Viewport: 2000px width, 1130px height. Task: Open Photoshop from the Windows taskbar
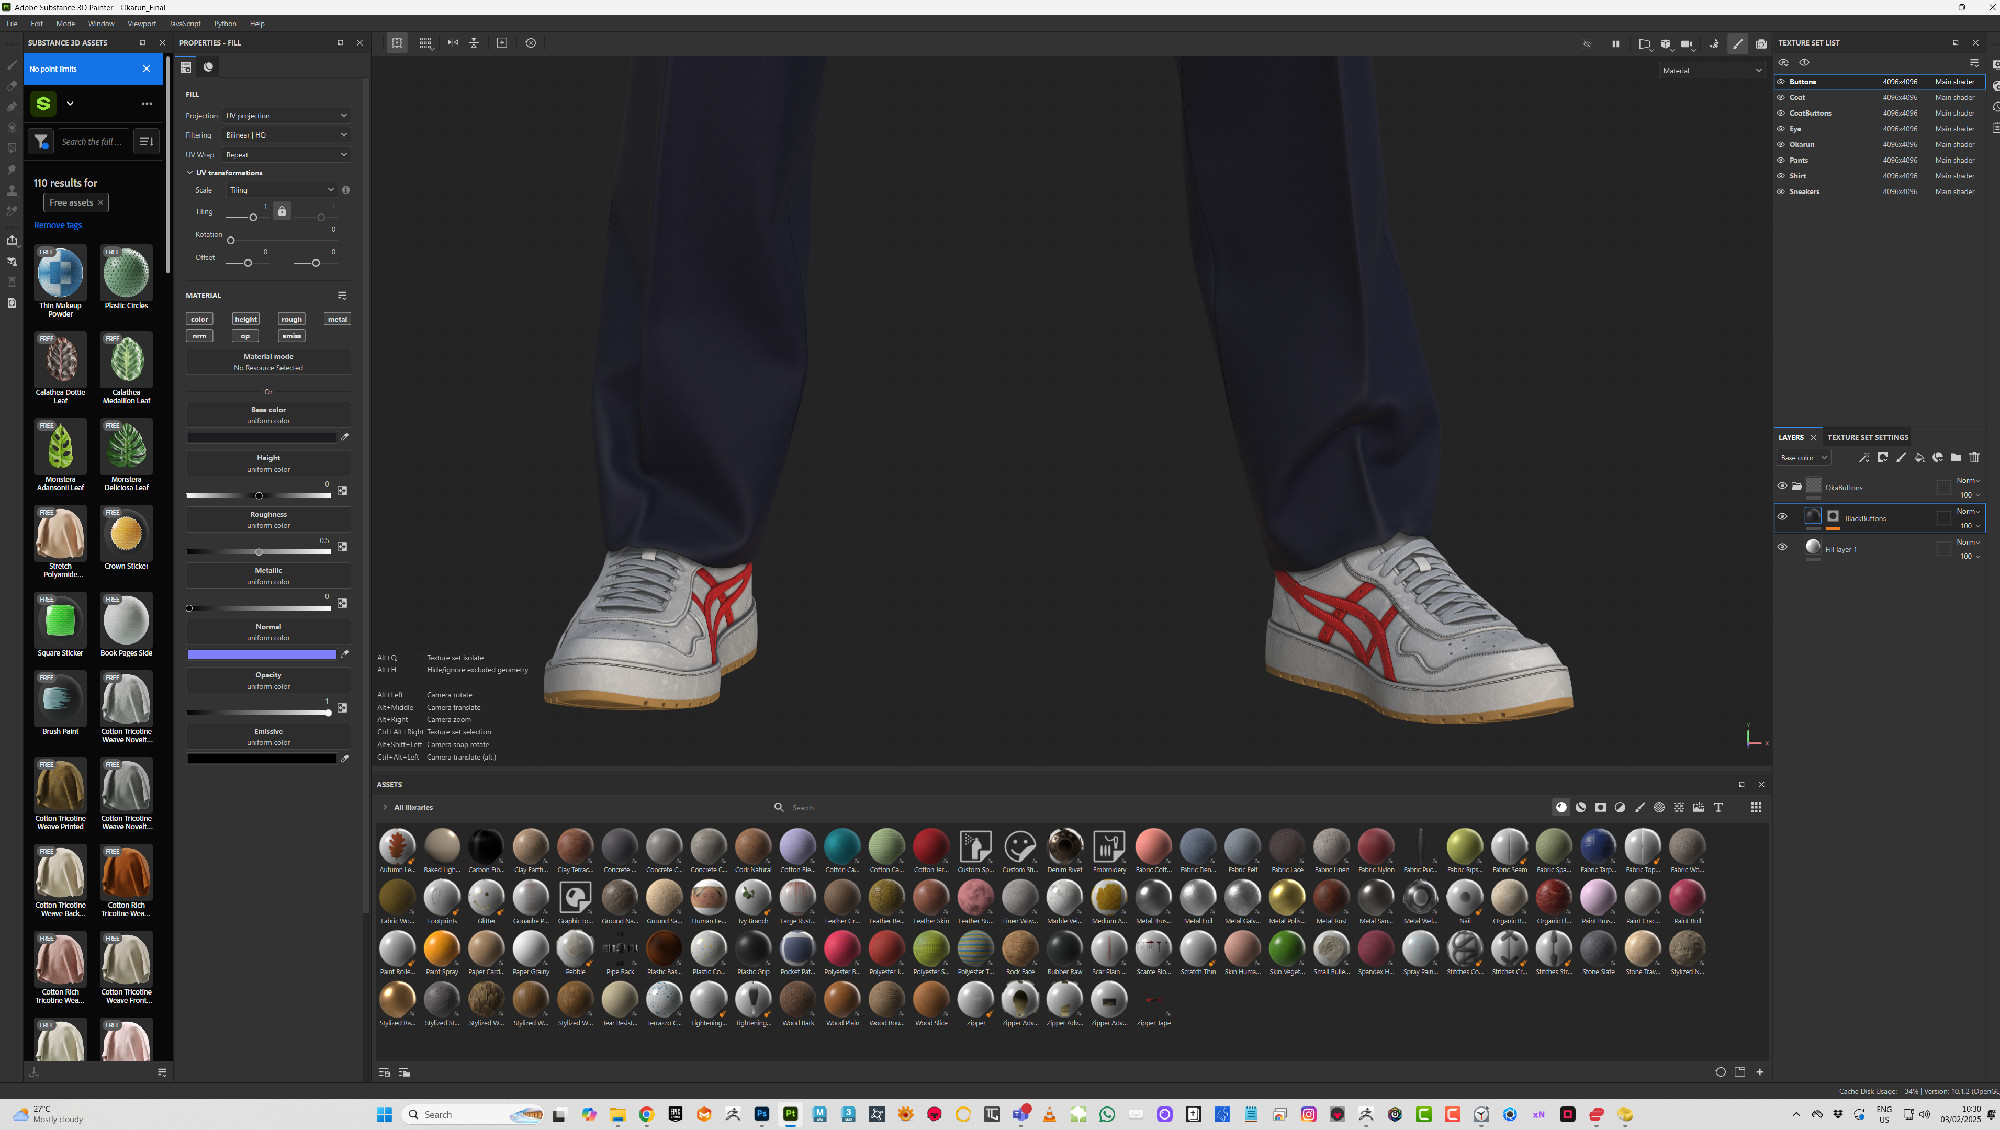(x=762, y=1114)
